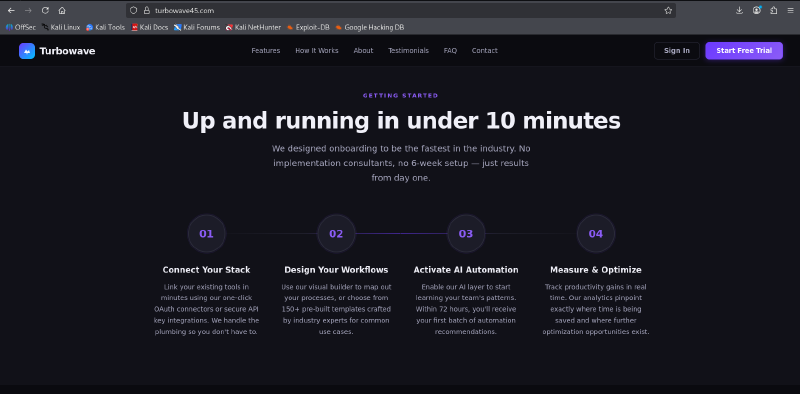Viewport: 800px width, 394px height.
Task: Open the extensions puzzle icon
Action: point(773,10)
